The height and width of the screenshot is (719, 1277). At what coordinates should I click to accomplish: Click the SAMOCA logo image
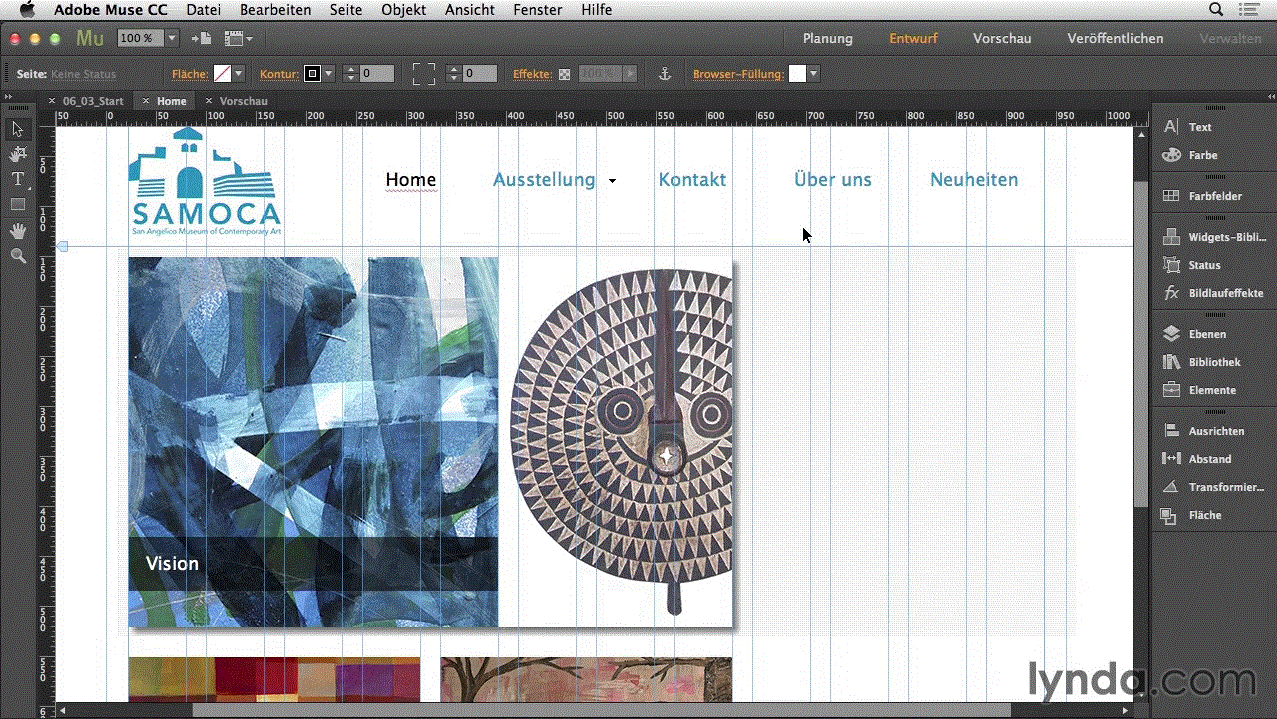(206, 181)
